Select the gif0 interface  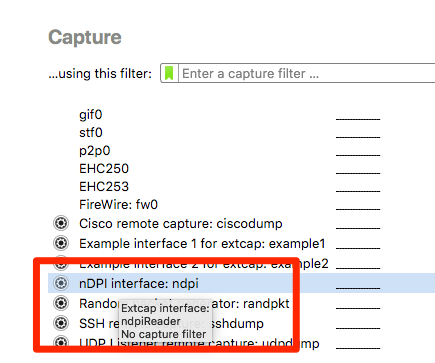[91, 115]
